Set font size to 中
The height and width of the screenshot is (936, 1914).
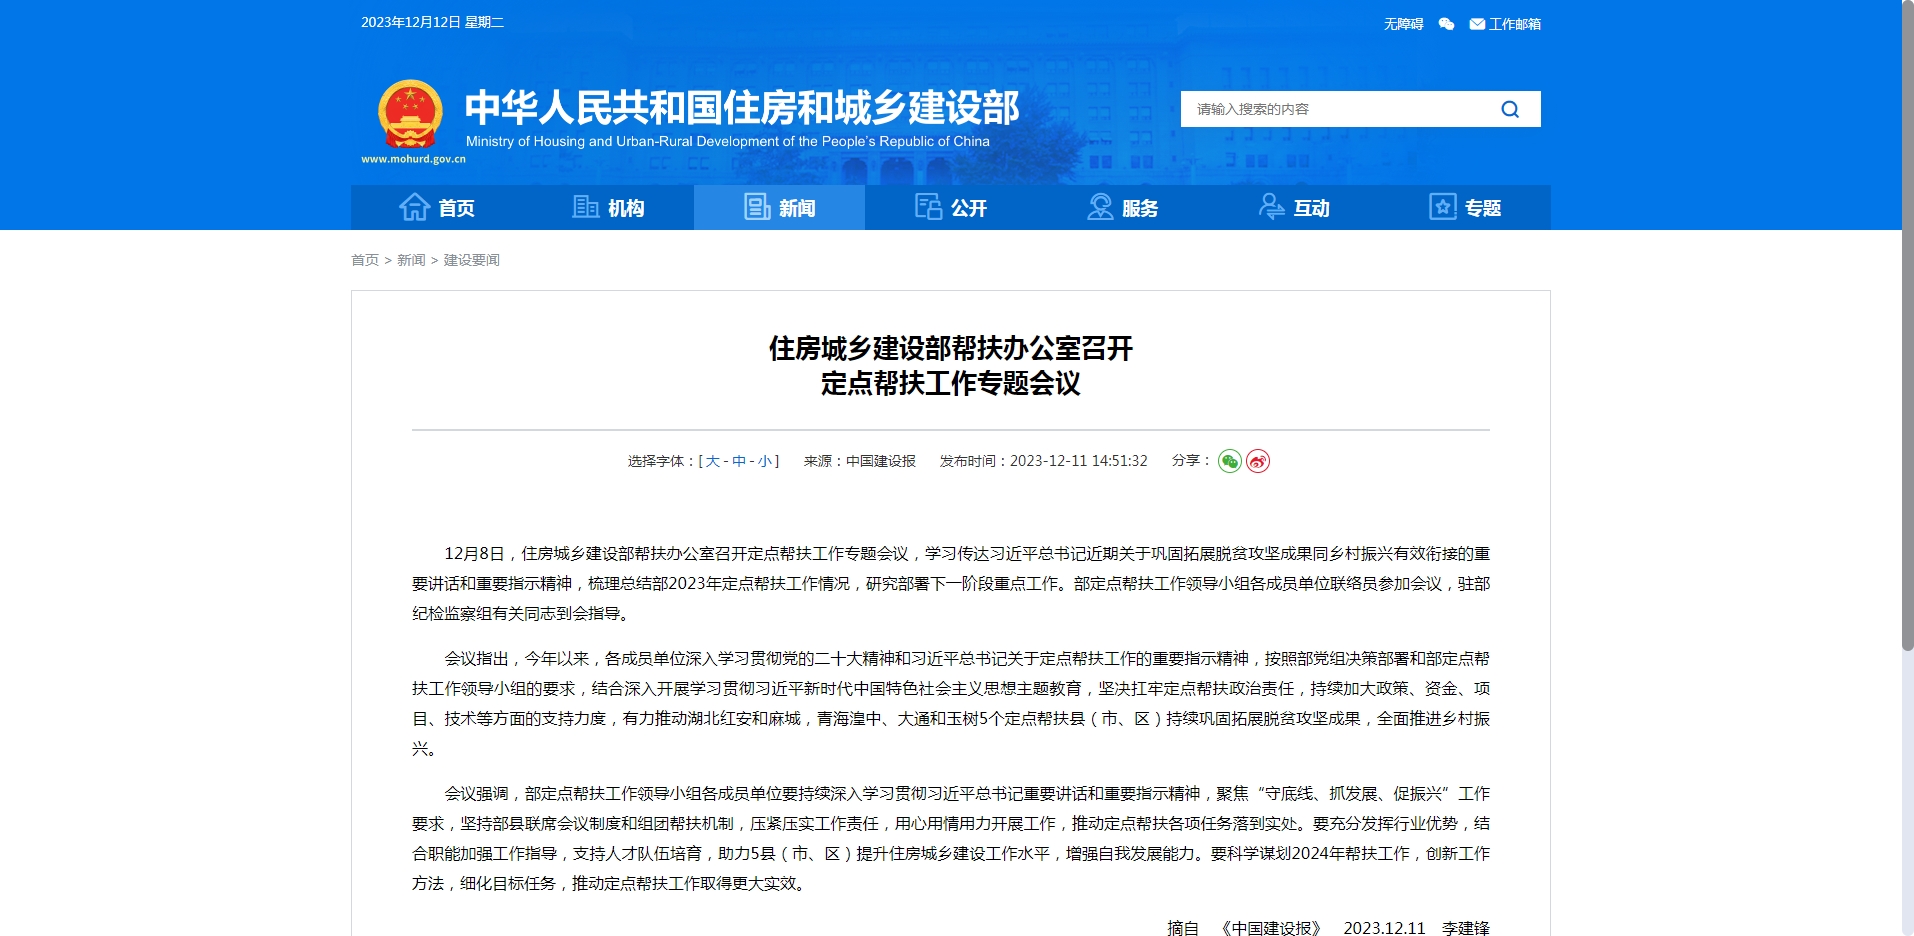[739, 461]
